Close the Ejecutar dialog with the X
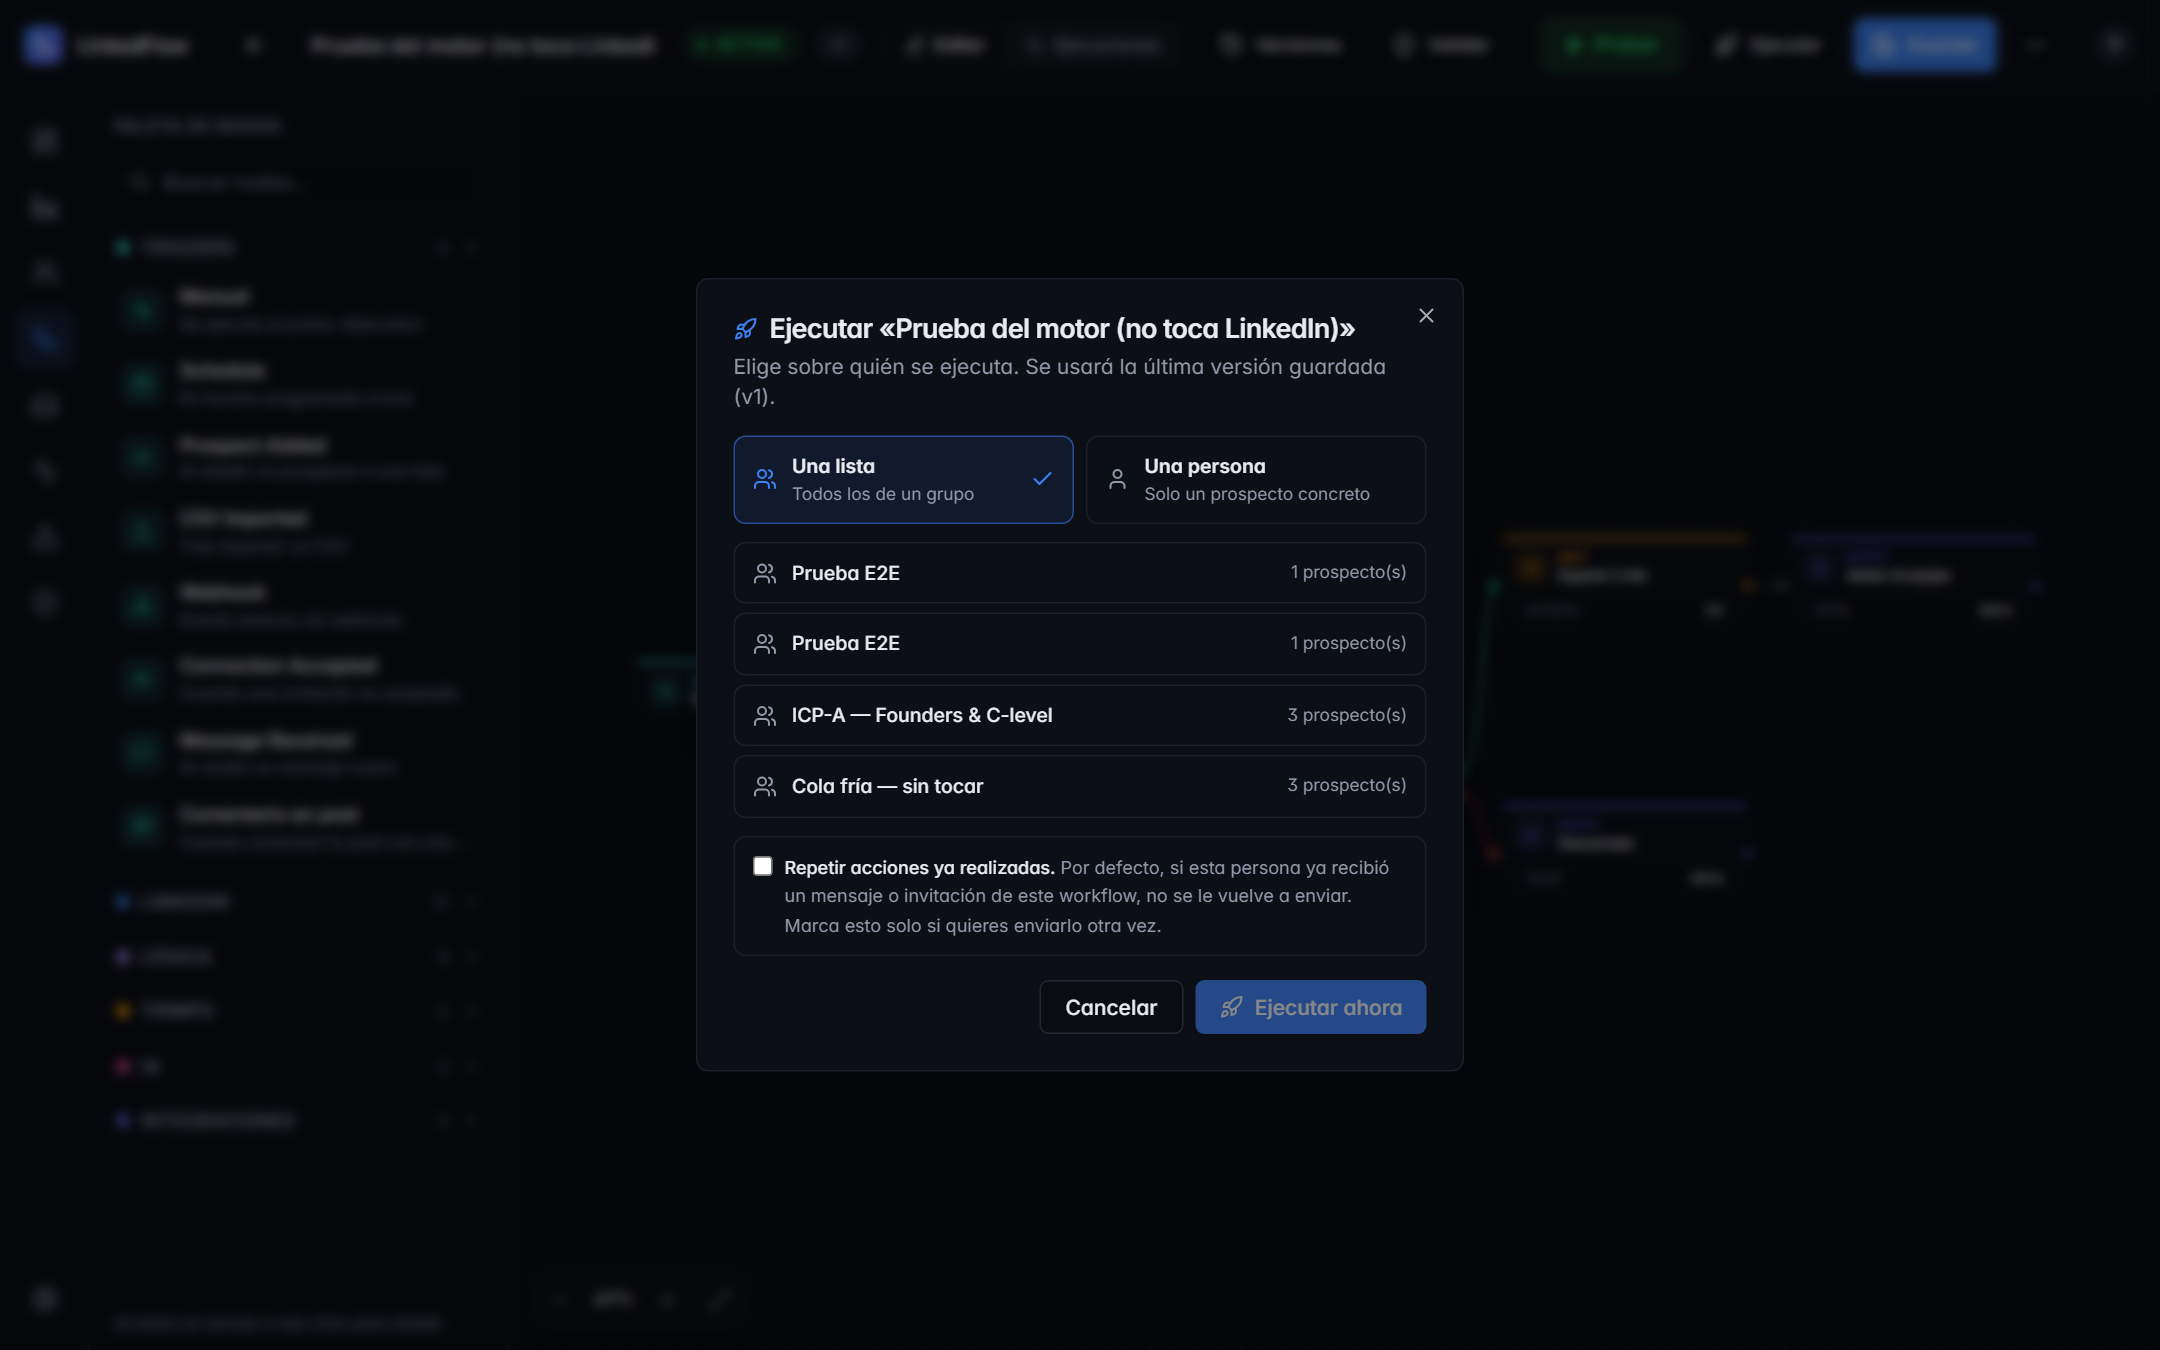 click(x=1426, y=316)
